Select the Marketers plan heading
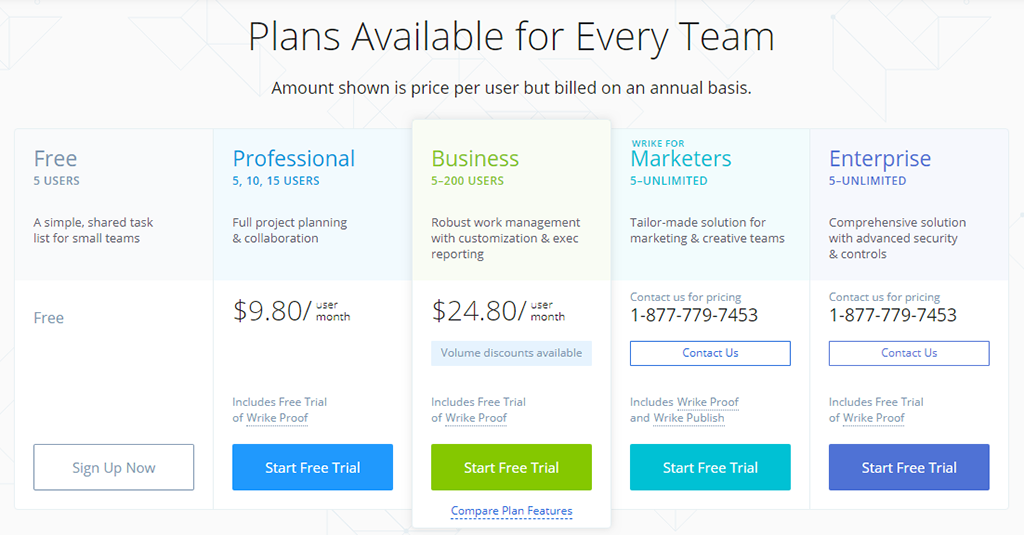Screen dimensions: 1024x535 680,159
